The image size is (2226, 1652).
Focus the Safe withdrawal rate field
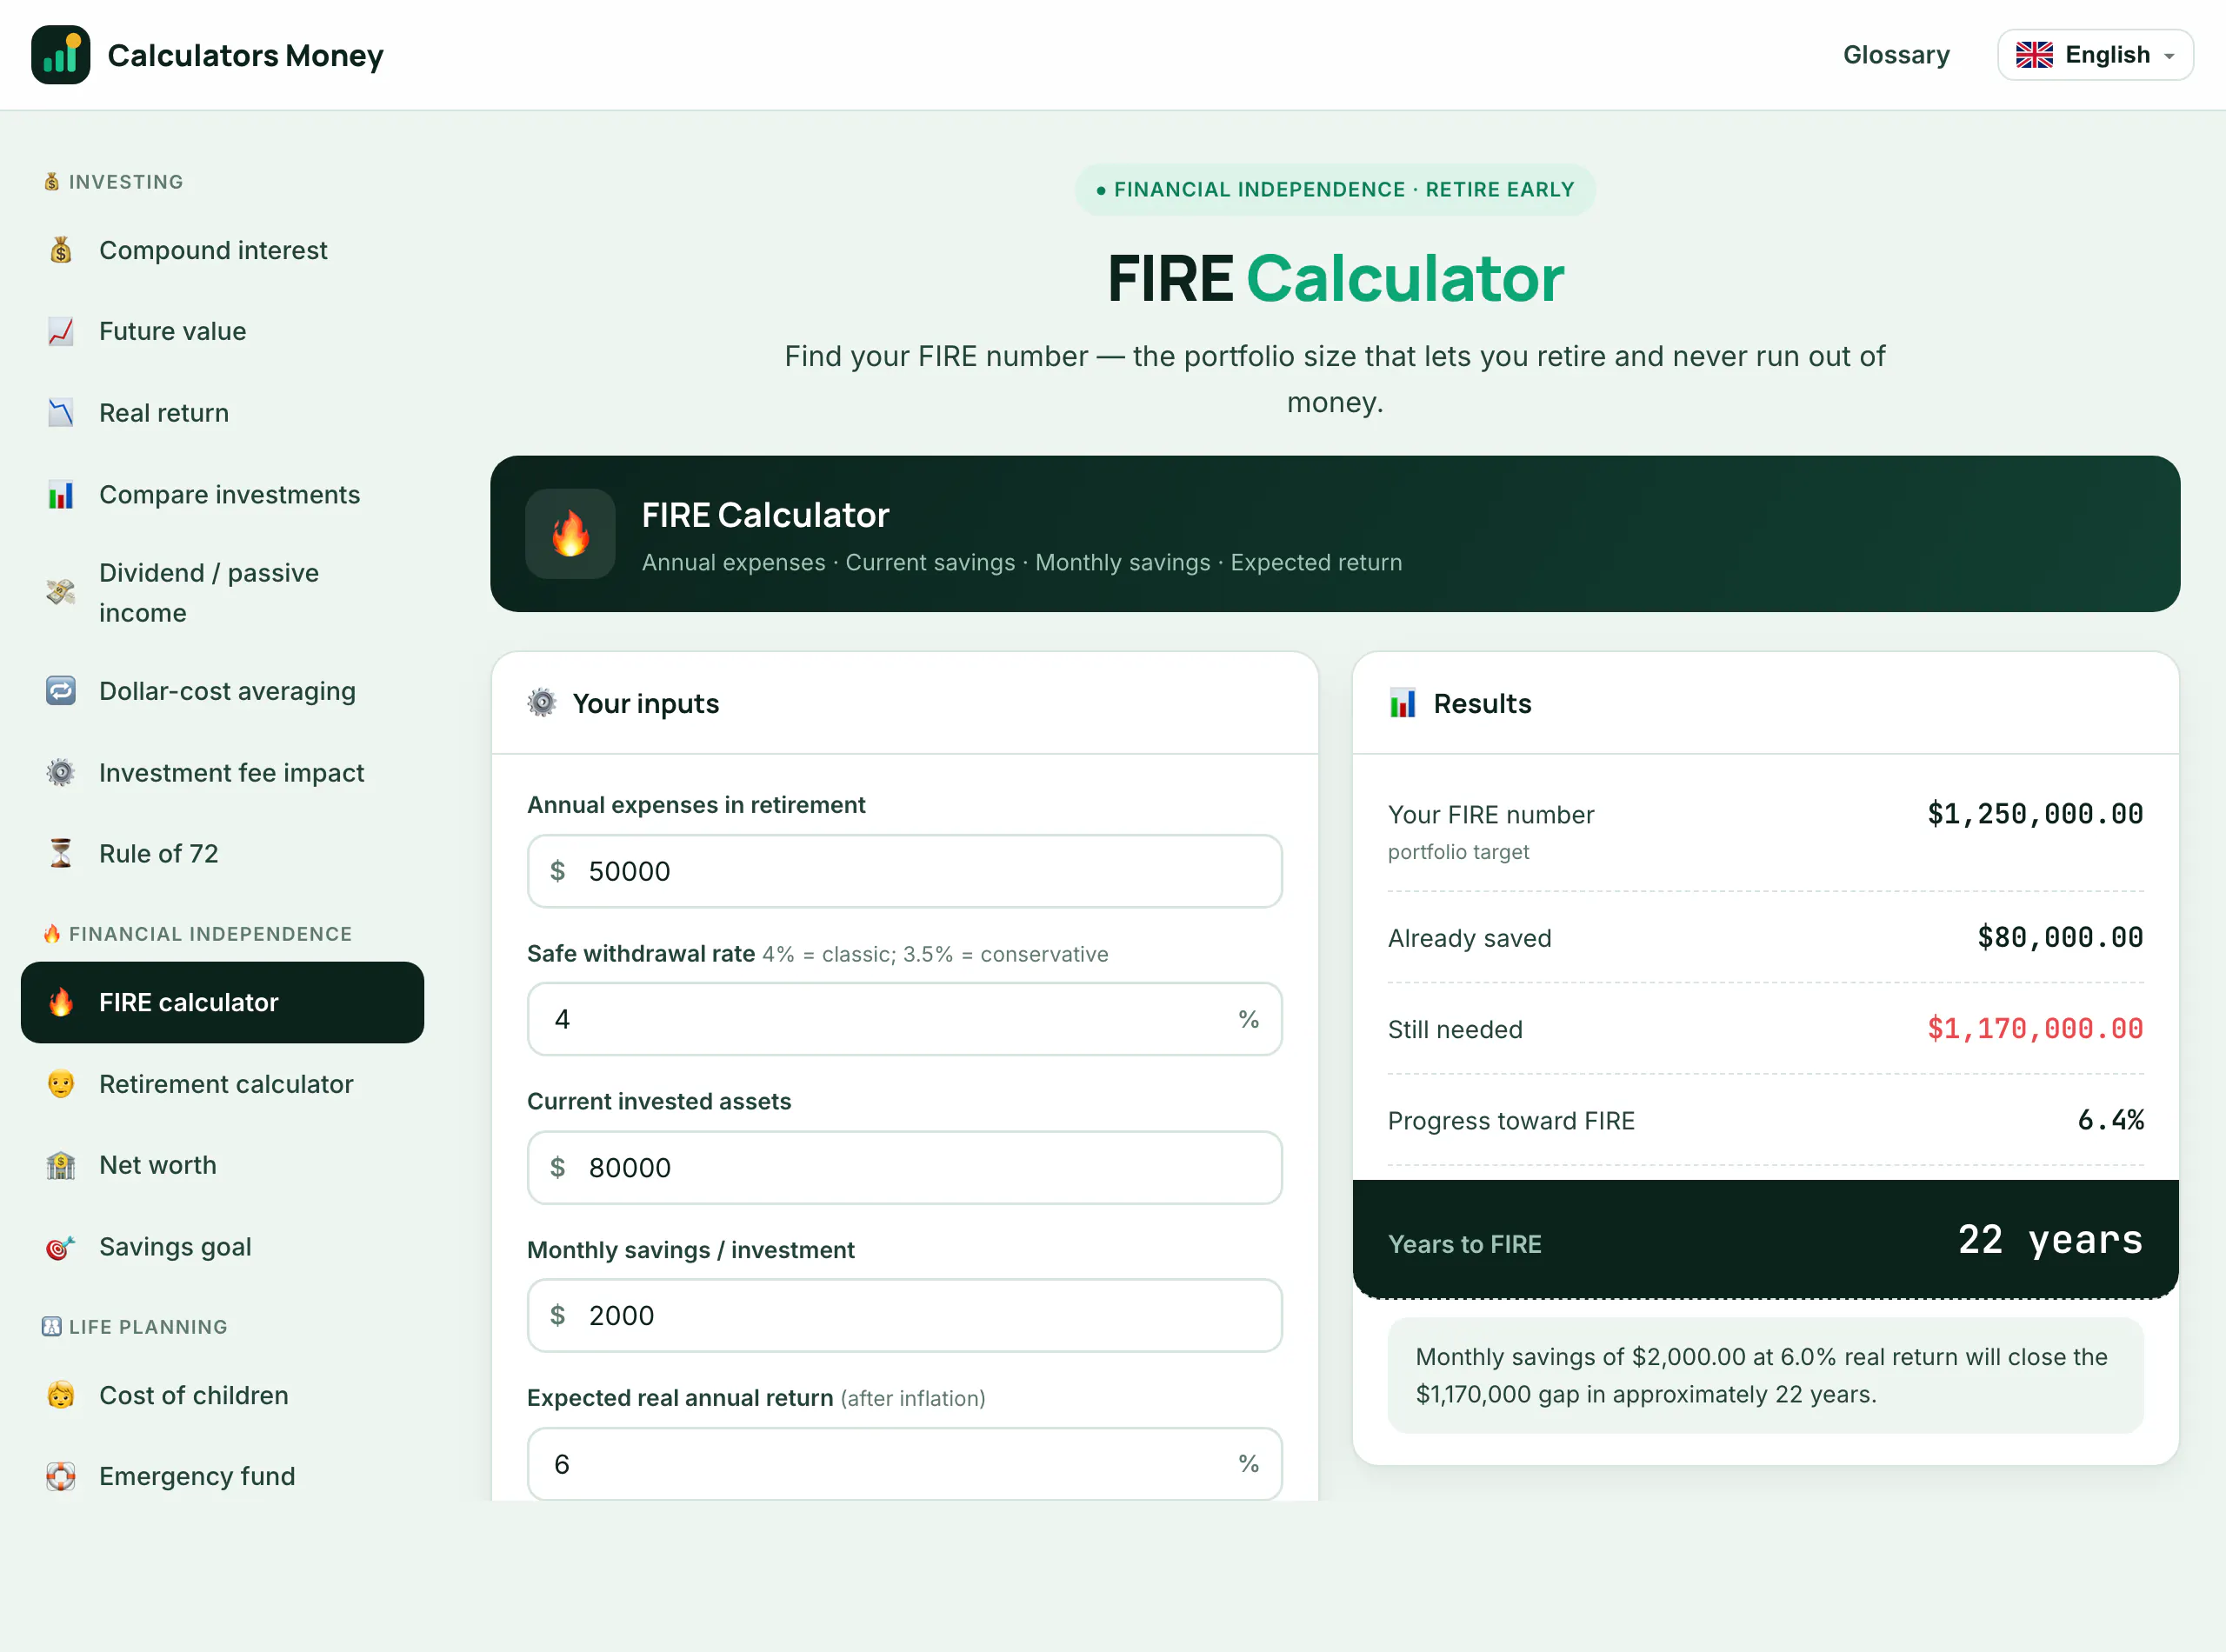(904, 1019)
